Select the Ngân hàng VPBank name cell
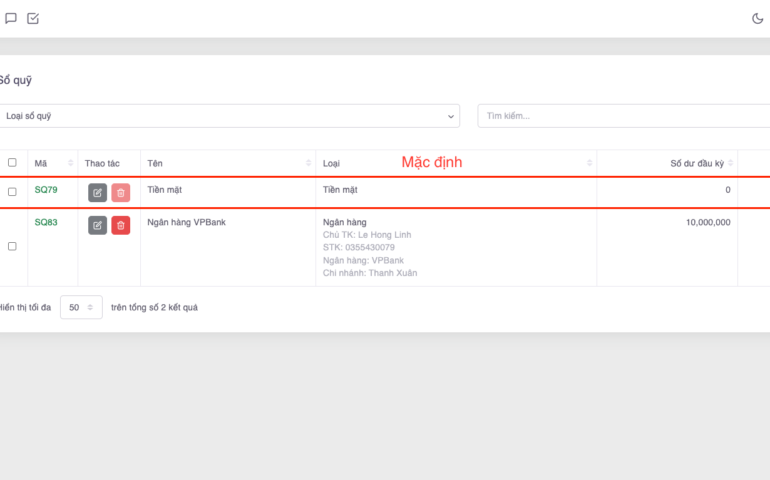This screenshot has width=770, height=480. [186, 222]
